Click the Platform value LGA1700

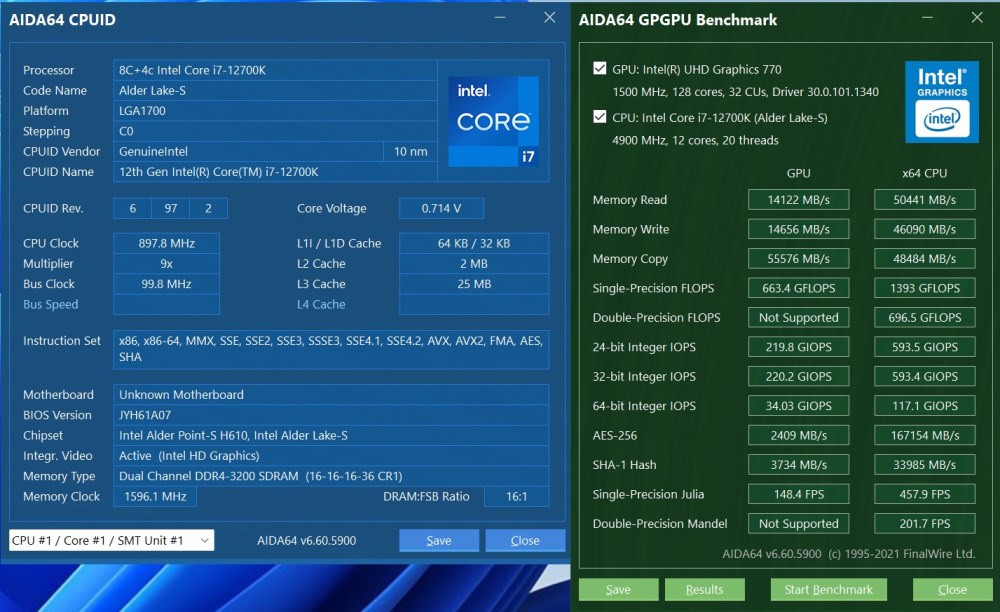[x=275, y=111]
